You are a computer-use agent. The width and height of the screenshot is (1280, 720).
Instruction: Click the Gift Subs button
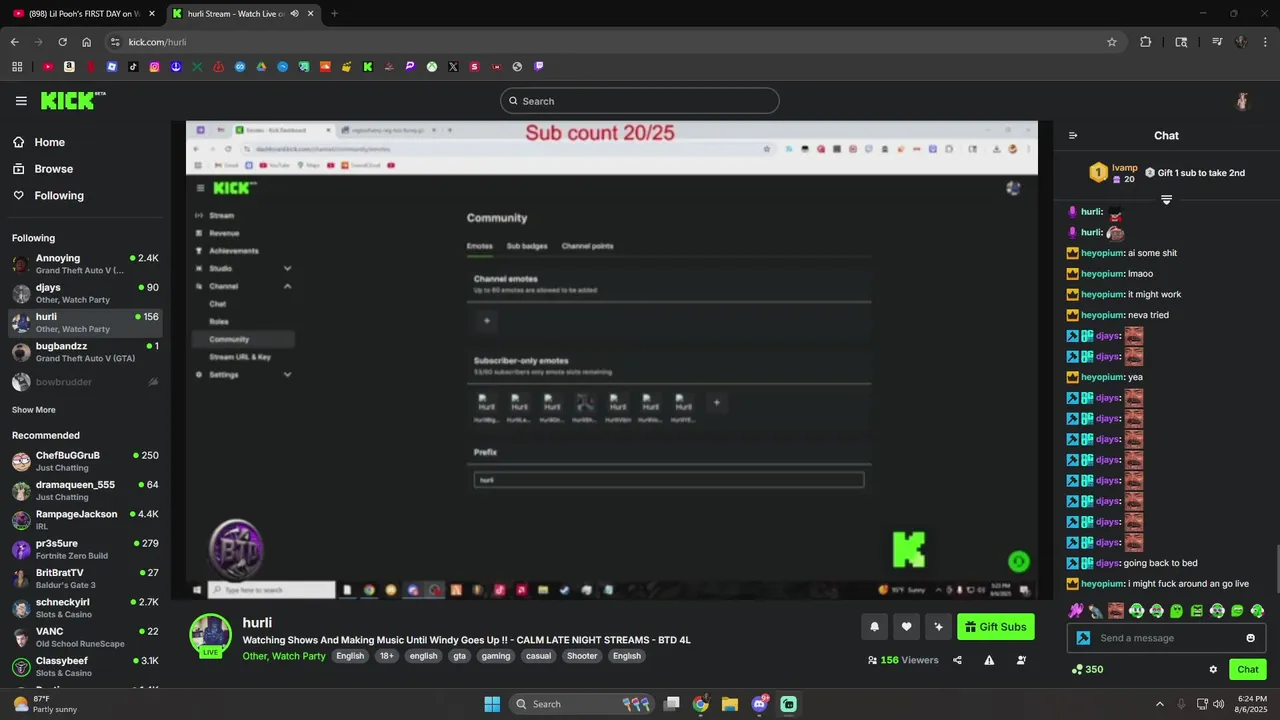[995, 627]
